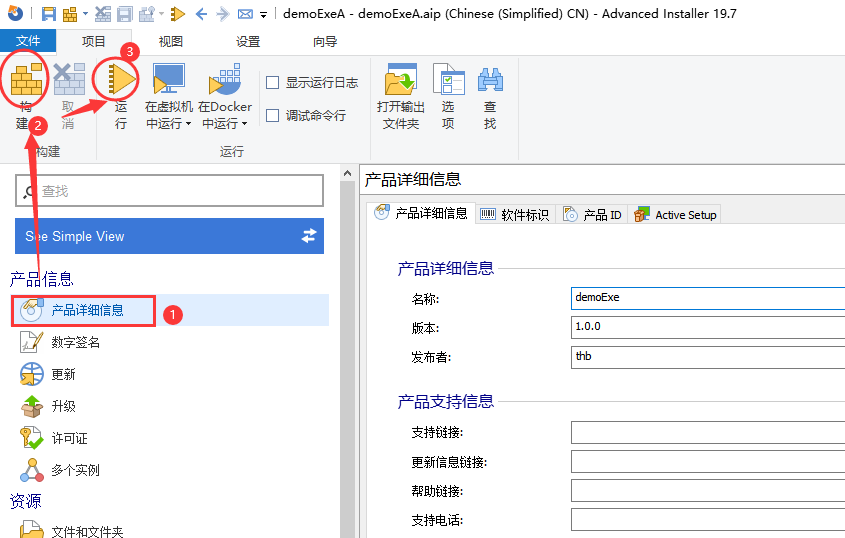This screenshot has width=845, height=538.
Task: Switch to the 设置 ribbon tab
Action: (248, 42)
